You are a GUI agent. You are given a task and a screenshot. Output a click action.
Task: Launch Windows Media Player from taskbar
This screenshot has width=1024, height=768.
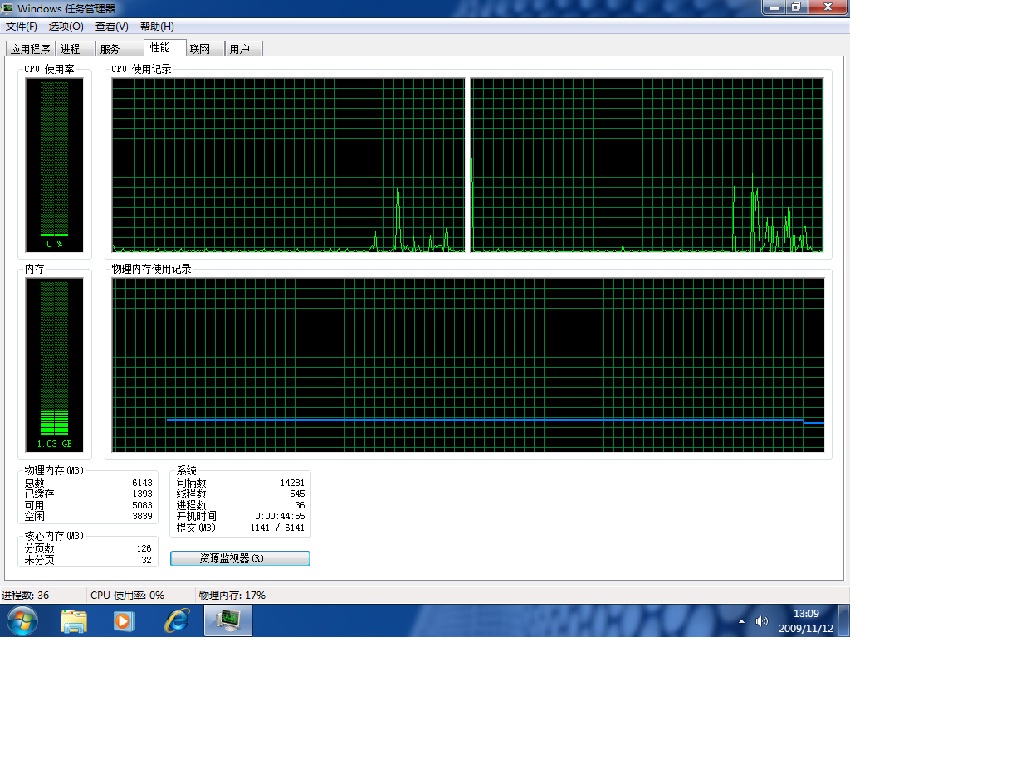point(124,621)
